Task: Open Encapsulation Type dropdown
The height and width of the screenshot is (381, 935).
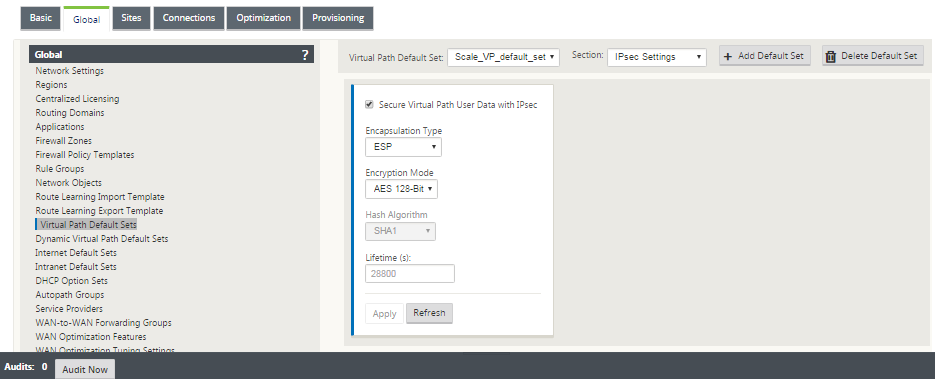Action: (403, 147)
